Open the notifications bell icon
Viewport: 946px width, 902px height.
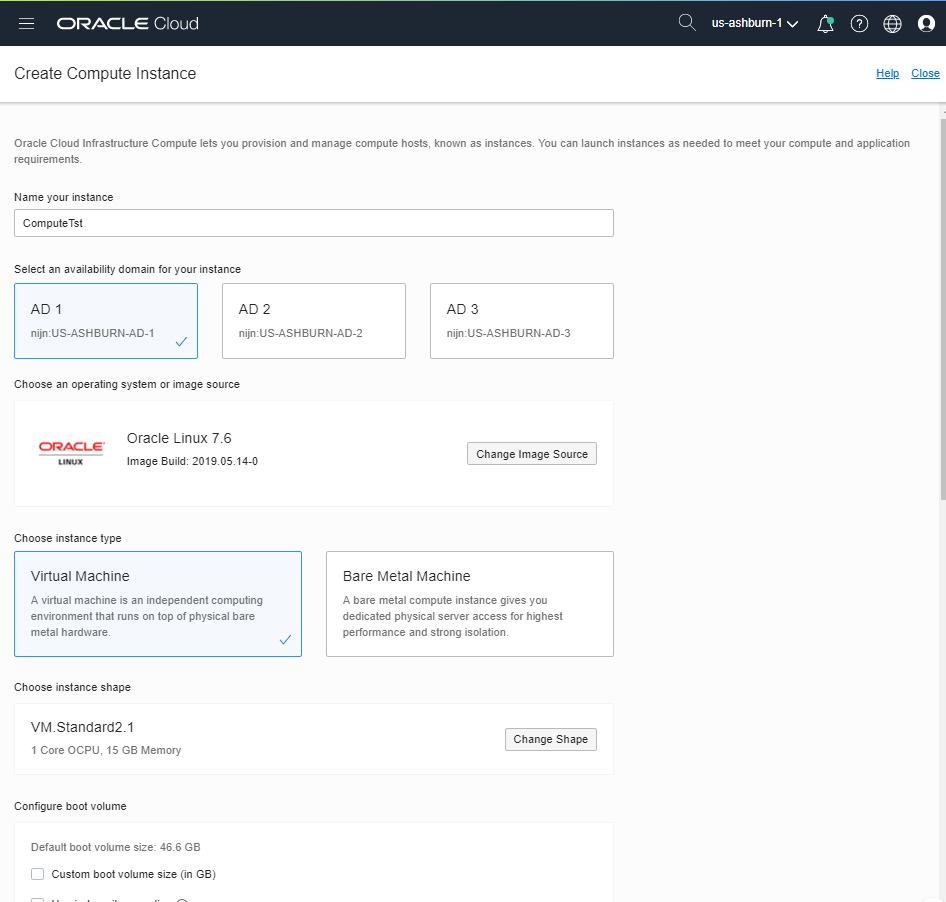[x=825, y=24]
